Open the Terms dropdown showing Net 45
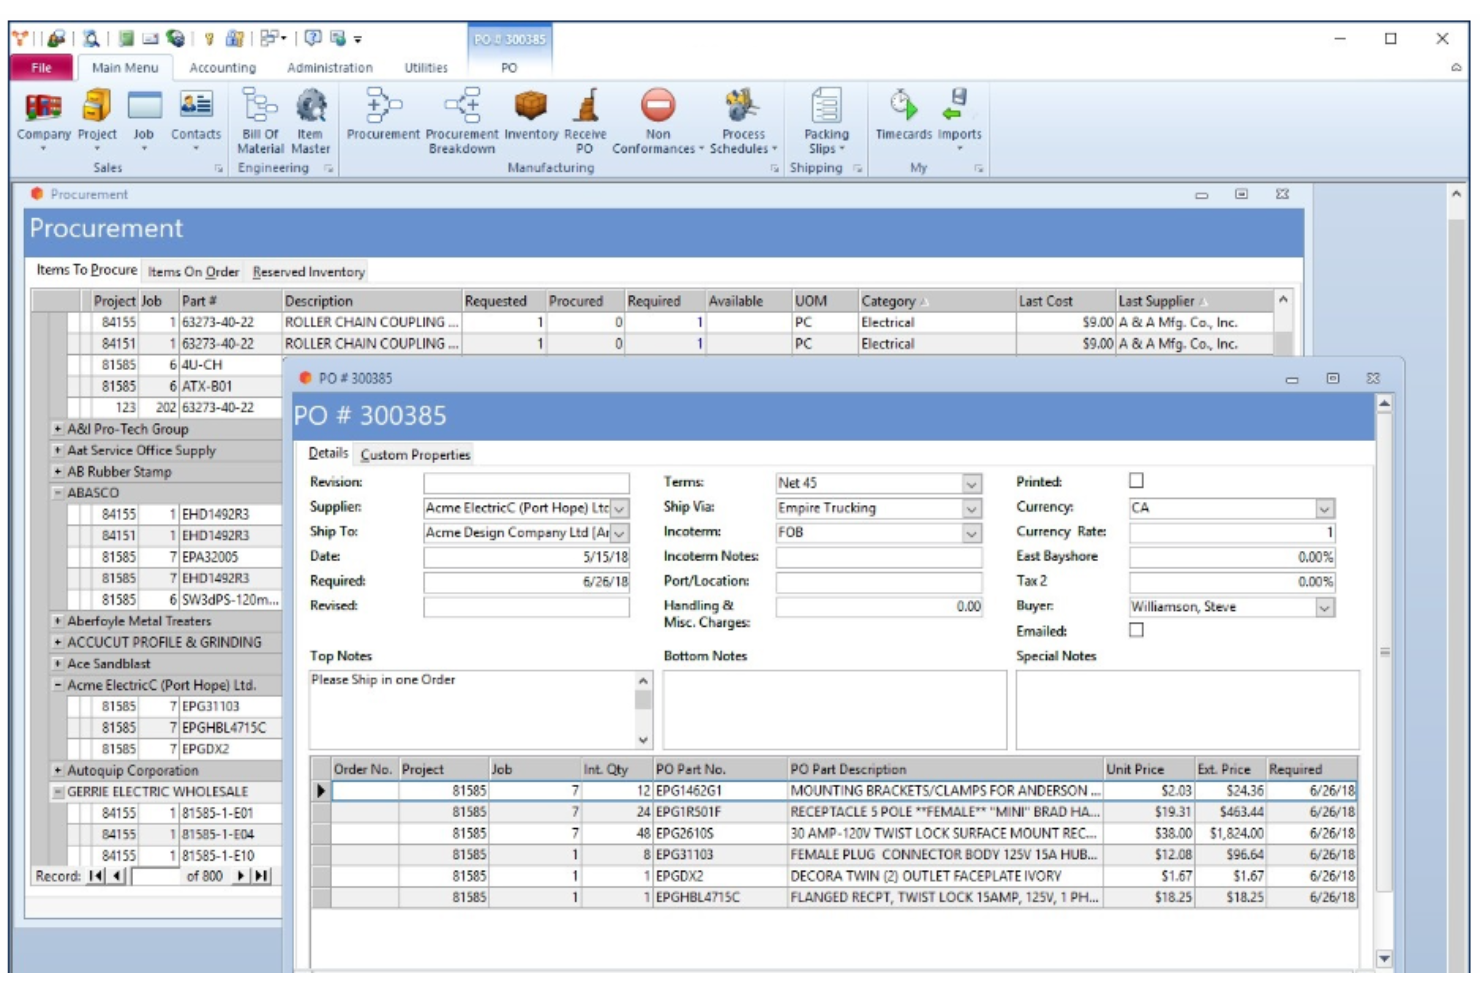The height and width of the screenshot is (987, 1480). tap(971, 484)
